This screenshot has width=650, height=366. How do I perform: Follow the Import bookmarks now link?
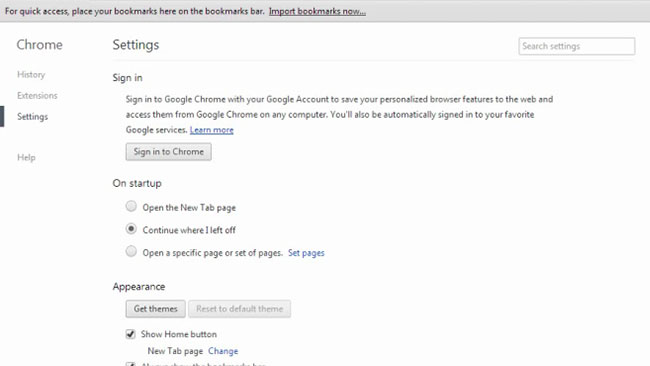(317, 11)
